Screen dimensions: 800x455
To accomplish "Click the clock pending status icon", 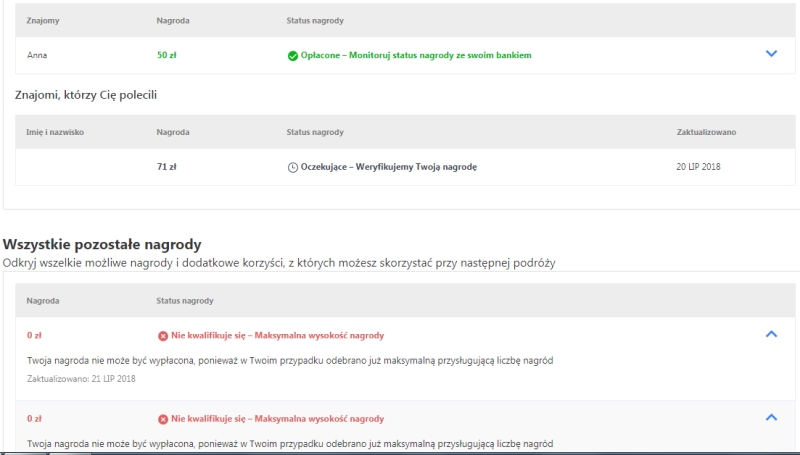I will 292,167.
